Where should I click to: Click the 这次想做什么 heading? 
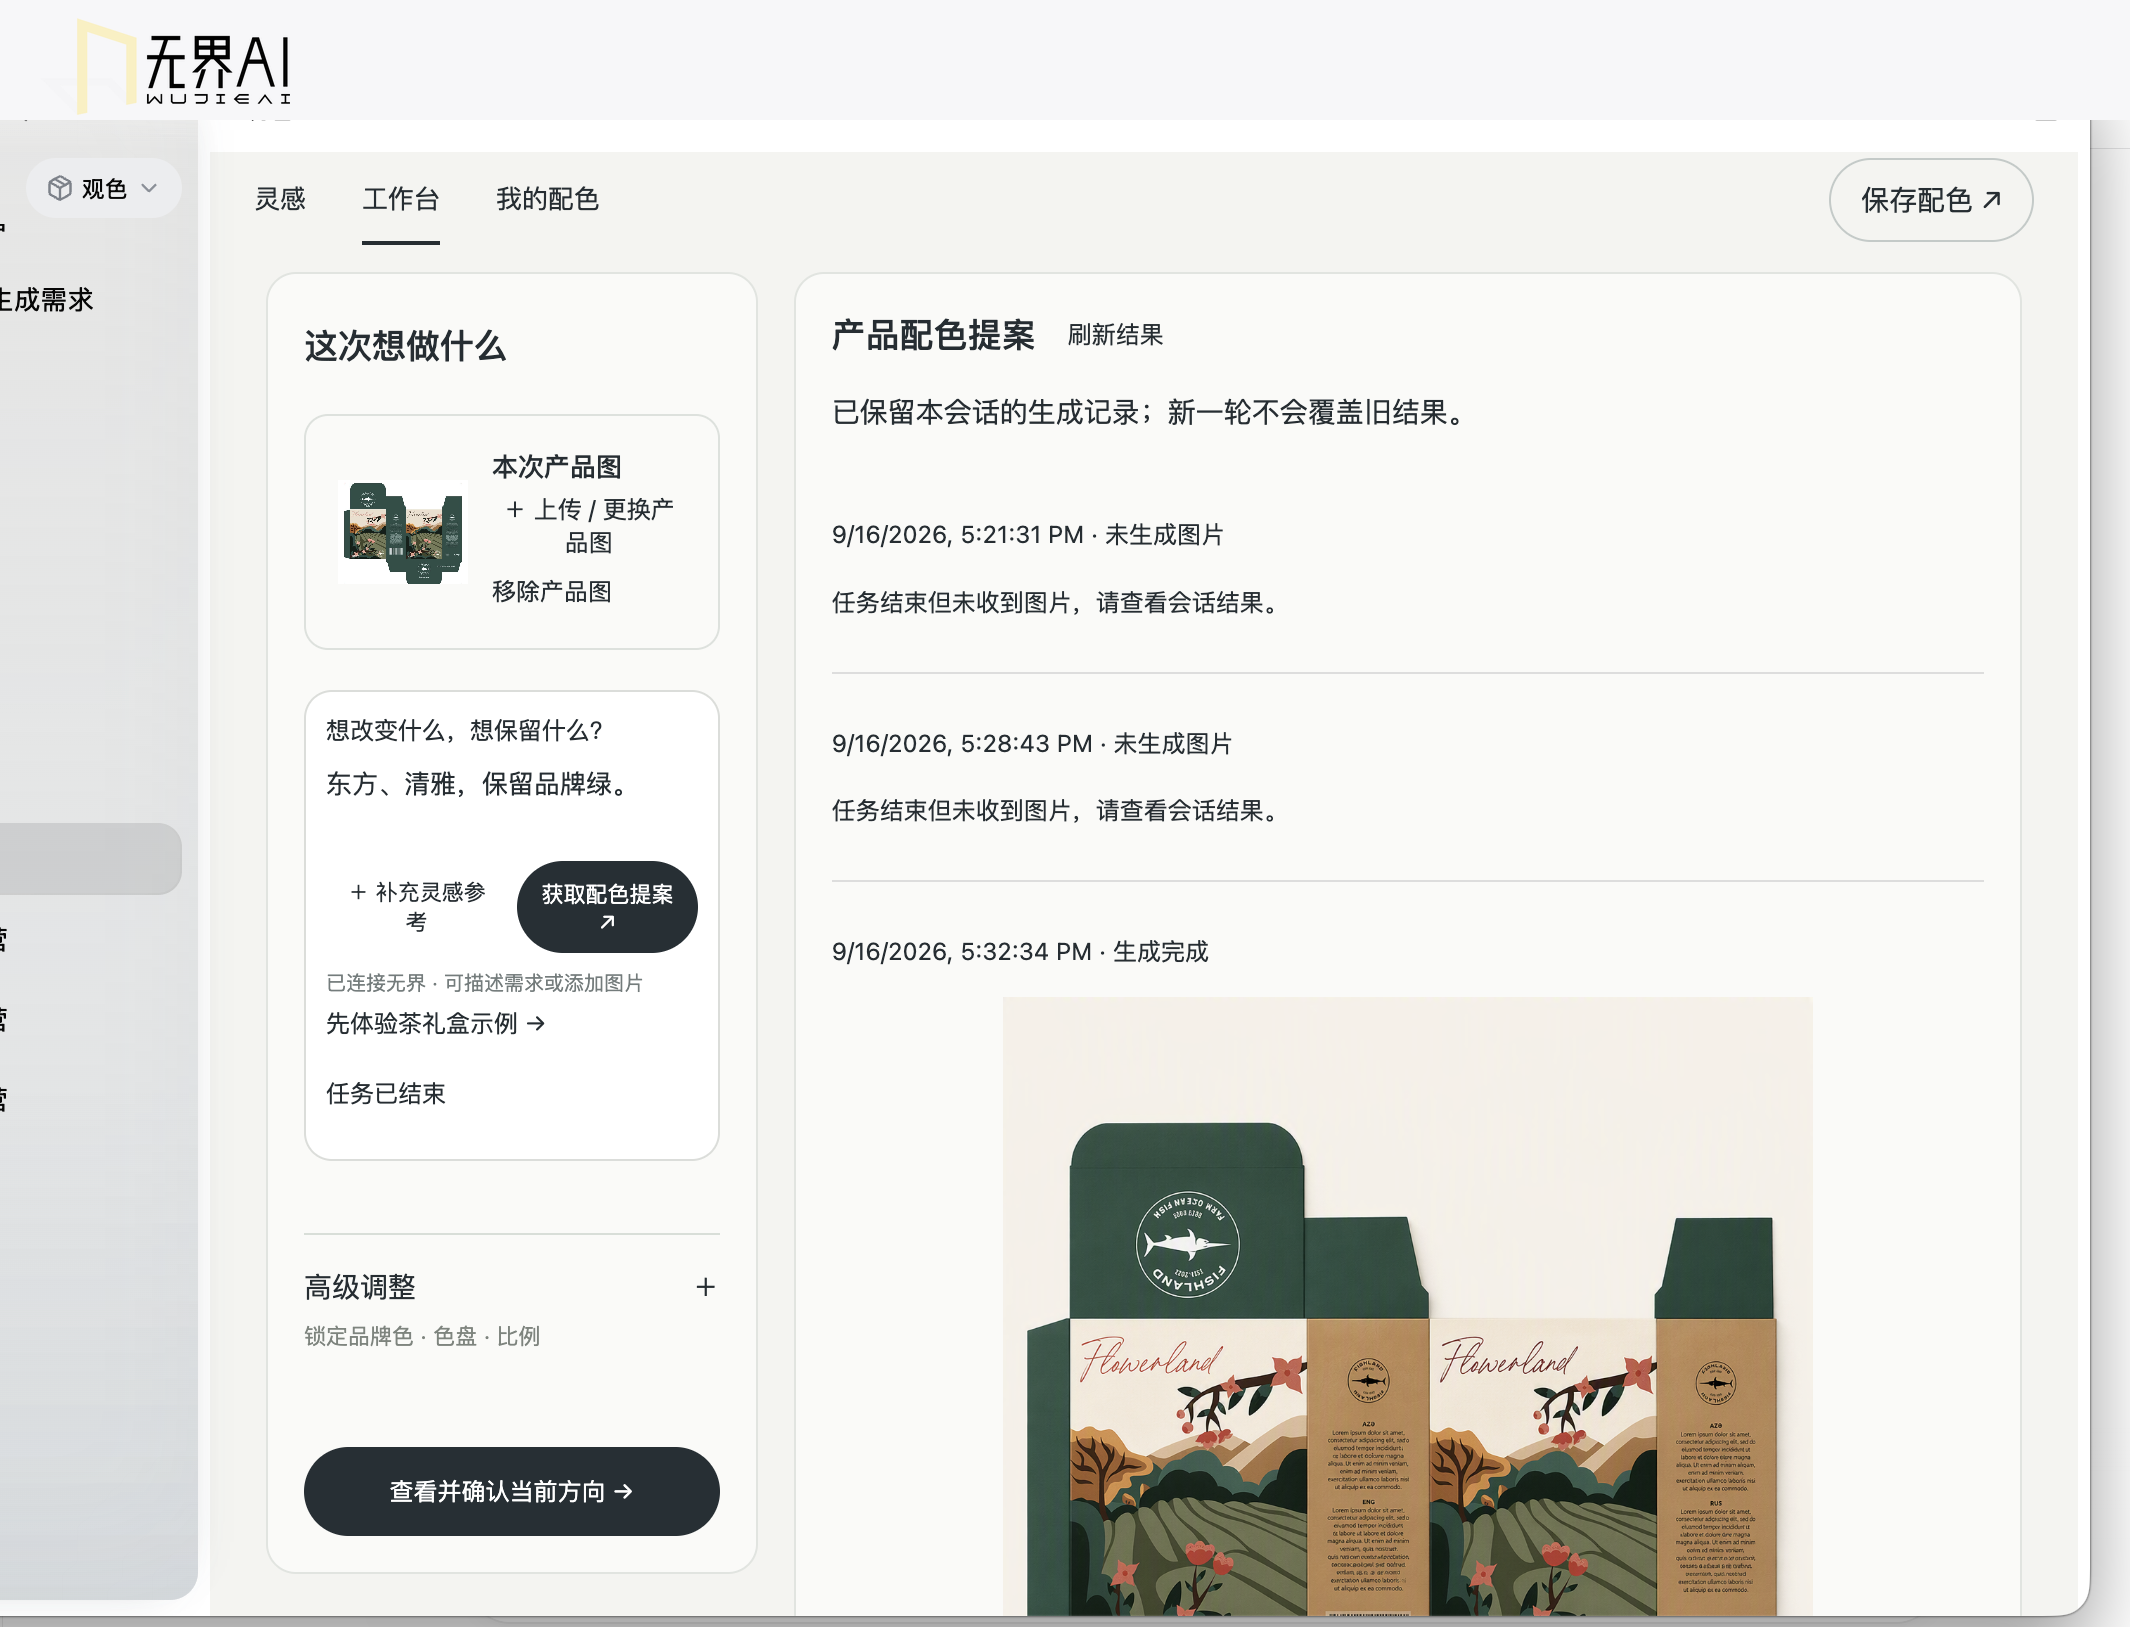point(405,346)
